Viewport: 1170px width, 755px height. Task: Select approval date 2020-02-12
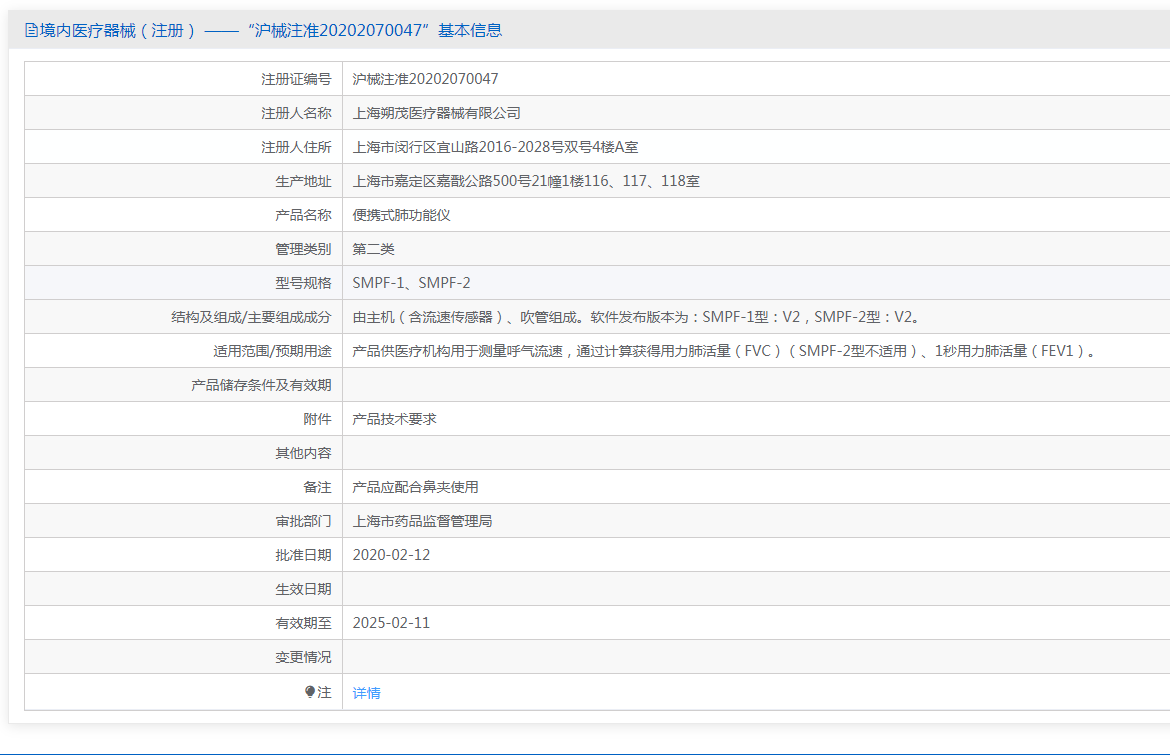[x=391, y=555]
